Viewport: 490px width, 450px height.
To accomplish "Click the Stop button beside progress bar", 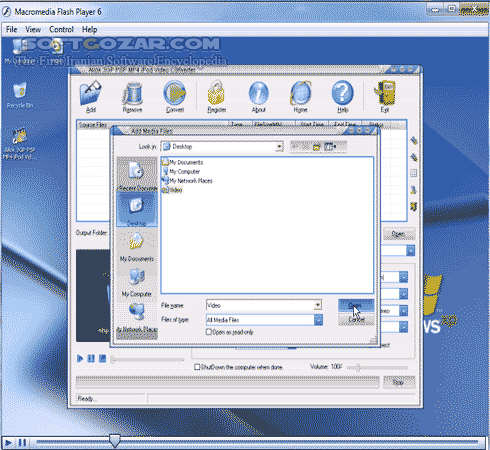I will point(399,382).
